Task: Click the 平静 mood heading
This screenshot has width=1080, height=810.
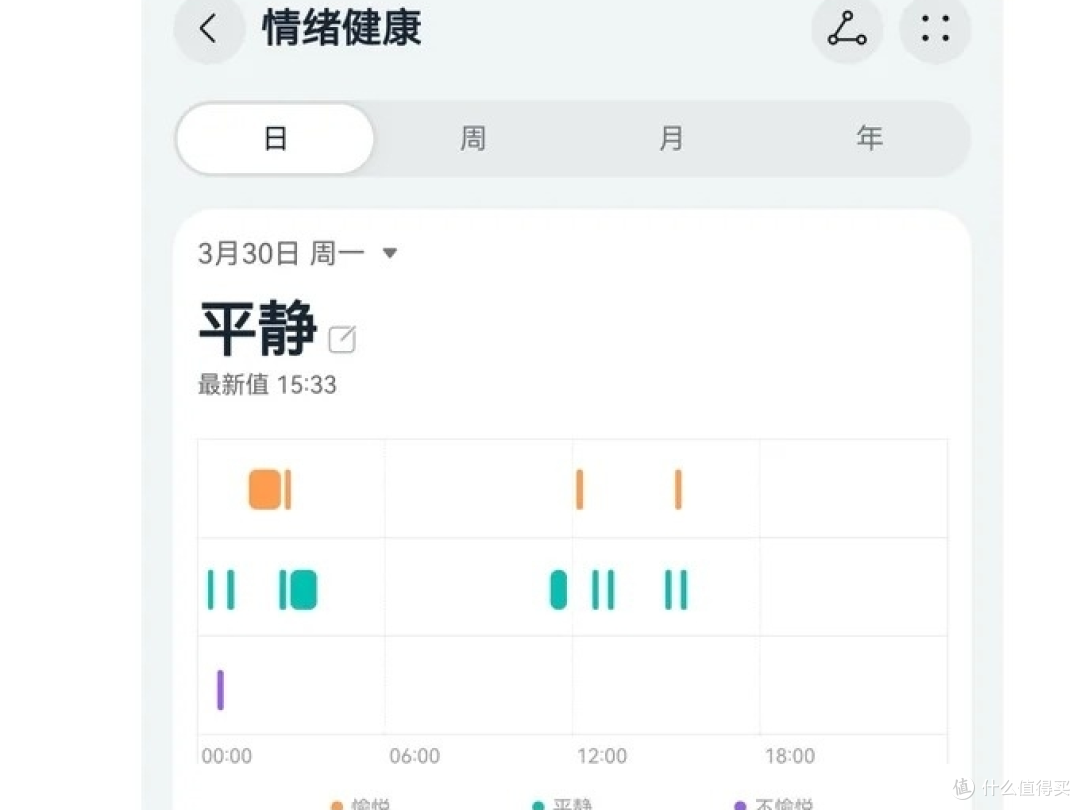Action: [x=258, y=328]
